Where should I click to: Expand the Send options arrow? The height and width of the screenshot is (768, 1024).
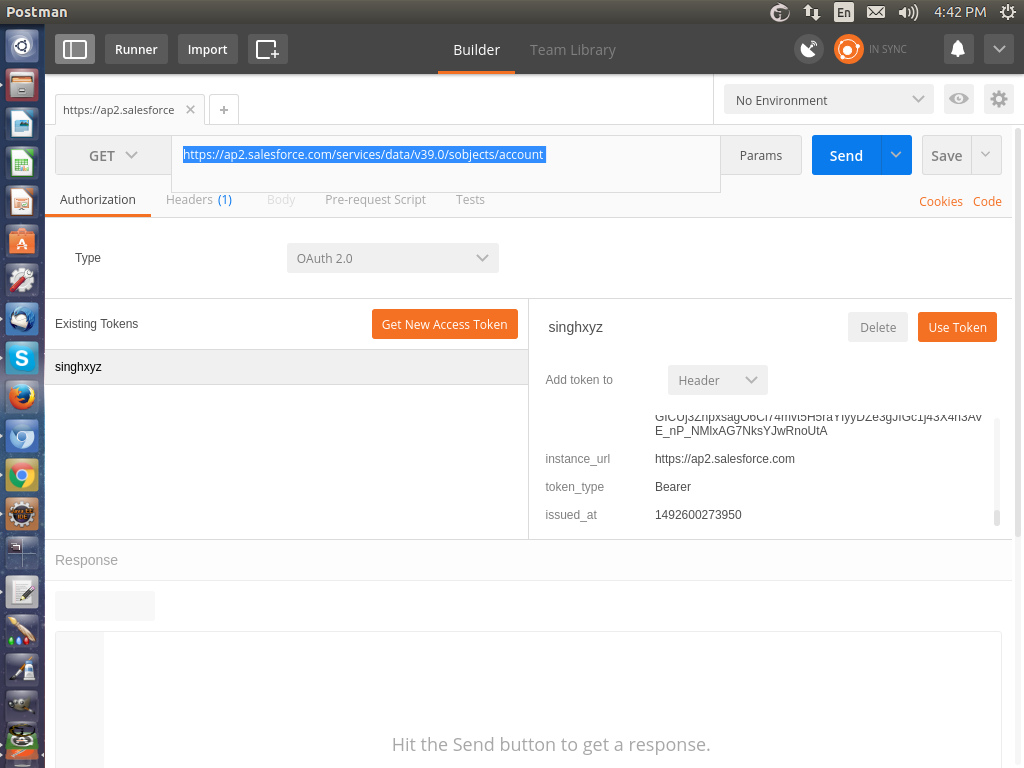(x=896, y=155)
